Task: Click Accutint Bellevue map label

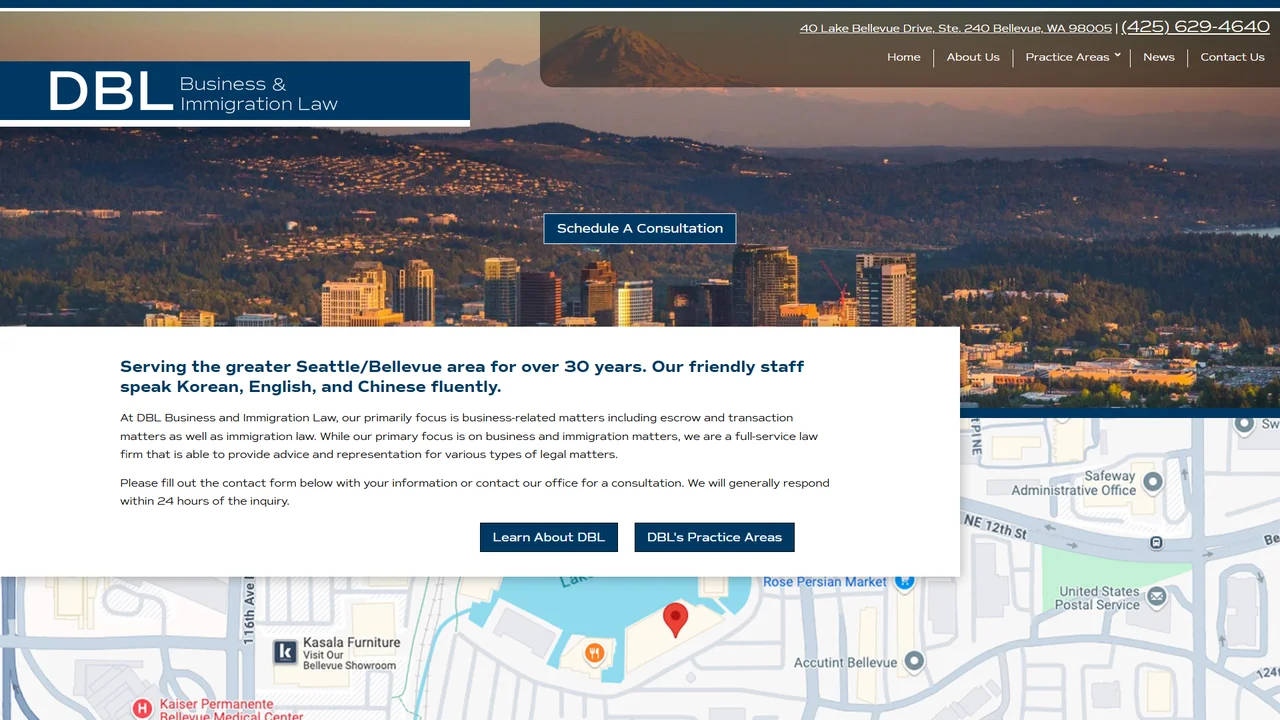Action: [846, 663]
